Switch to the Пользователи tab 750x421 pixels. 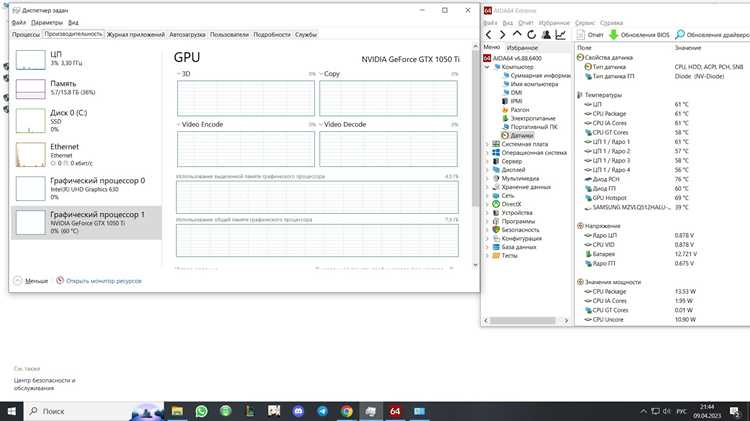point(229,34)
